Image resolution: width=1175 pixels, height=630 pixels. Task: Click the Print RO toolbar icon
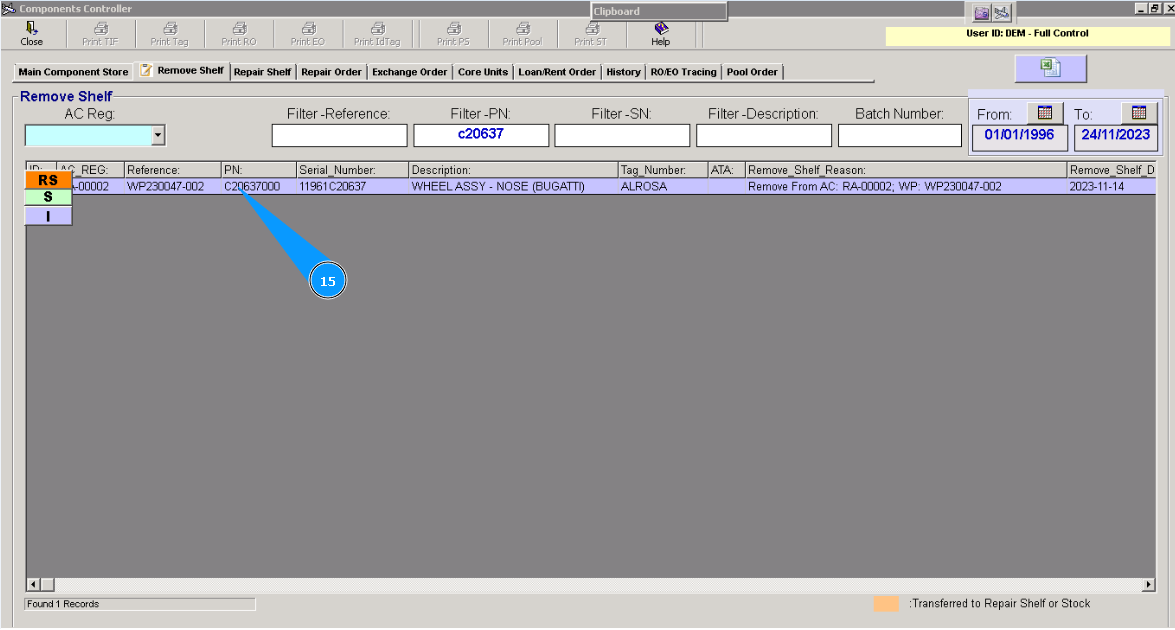tap(238, 34)
